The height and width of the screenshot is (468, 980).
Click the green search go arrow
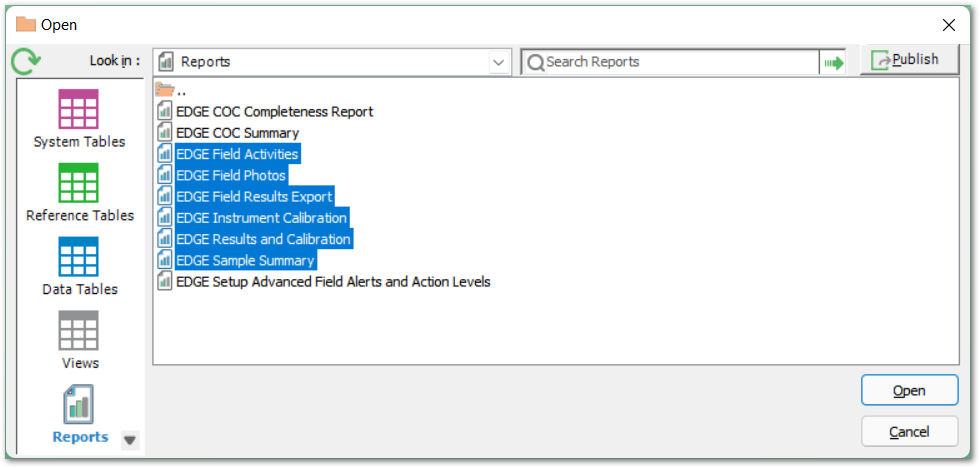[834, 62]
